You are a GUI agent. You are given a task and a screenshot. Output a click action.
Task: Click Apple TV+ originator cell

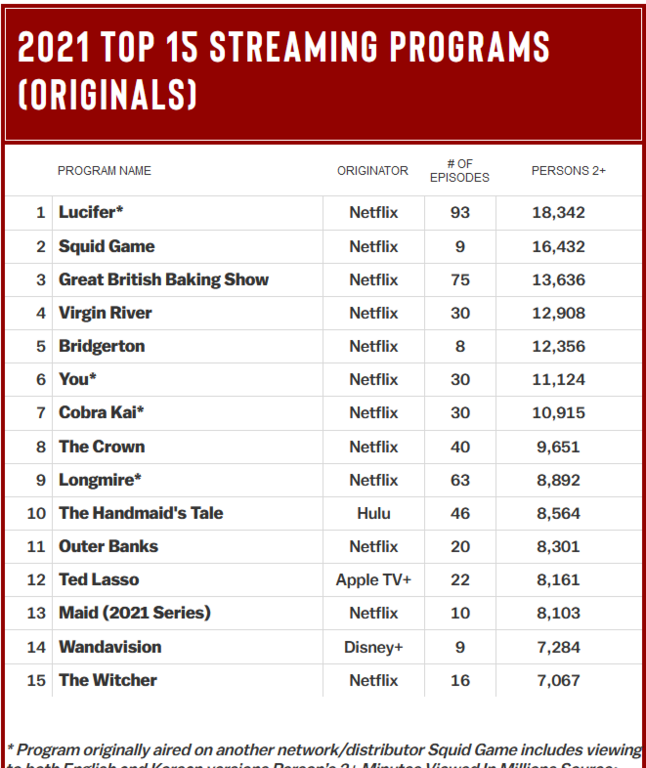tap(373, 580)
